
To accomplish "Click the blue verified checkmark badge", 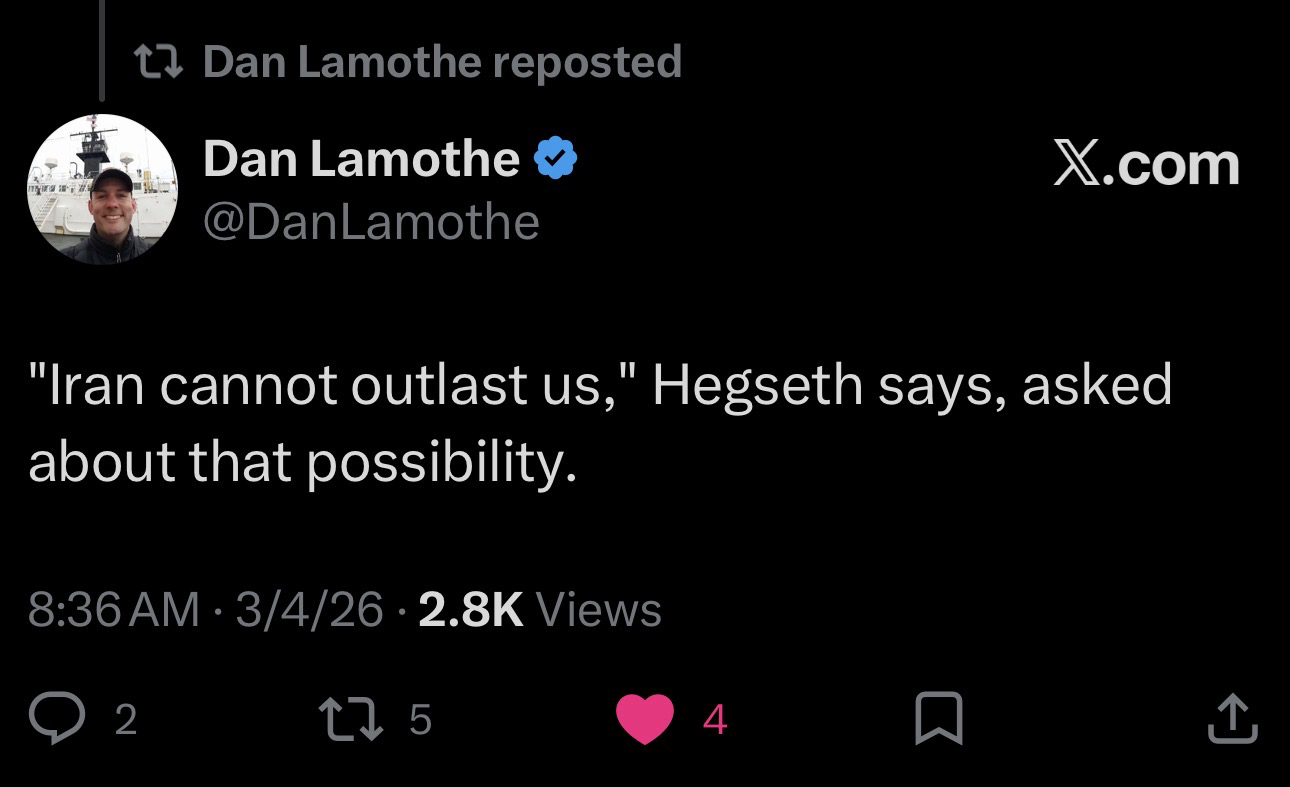I will tap(557, 159).
